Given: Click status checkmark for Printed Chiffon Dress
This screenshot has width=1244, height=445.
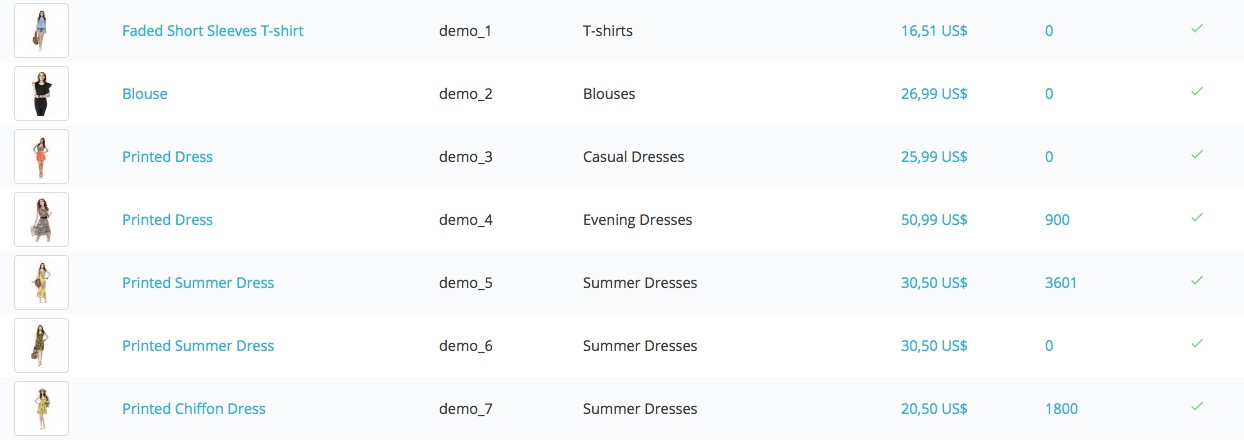Looking at the screenshot, I should click(1197, 407).
